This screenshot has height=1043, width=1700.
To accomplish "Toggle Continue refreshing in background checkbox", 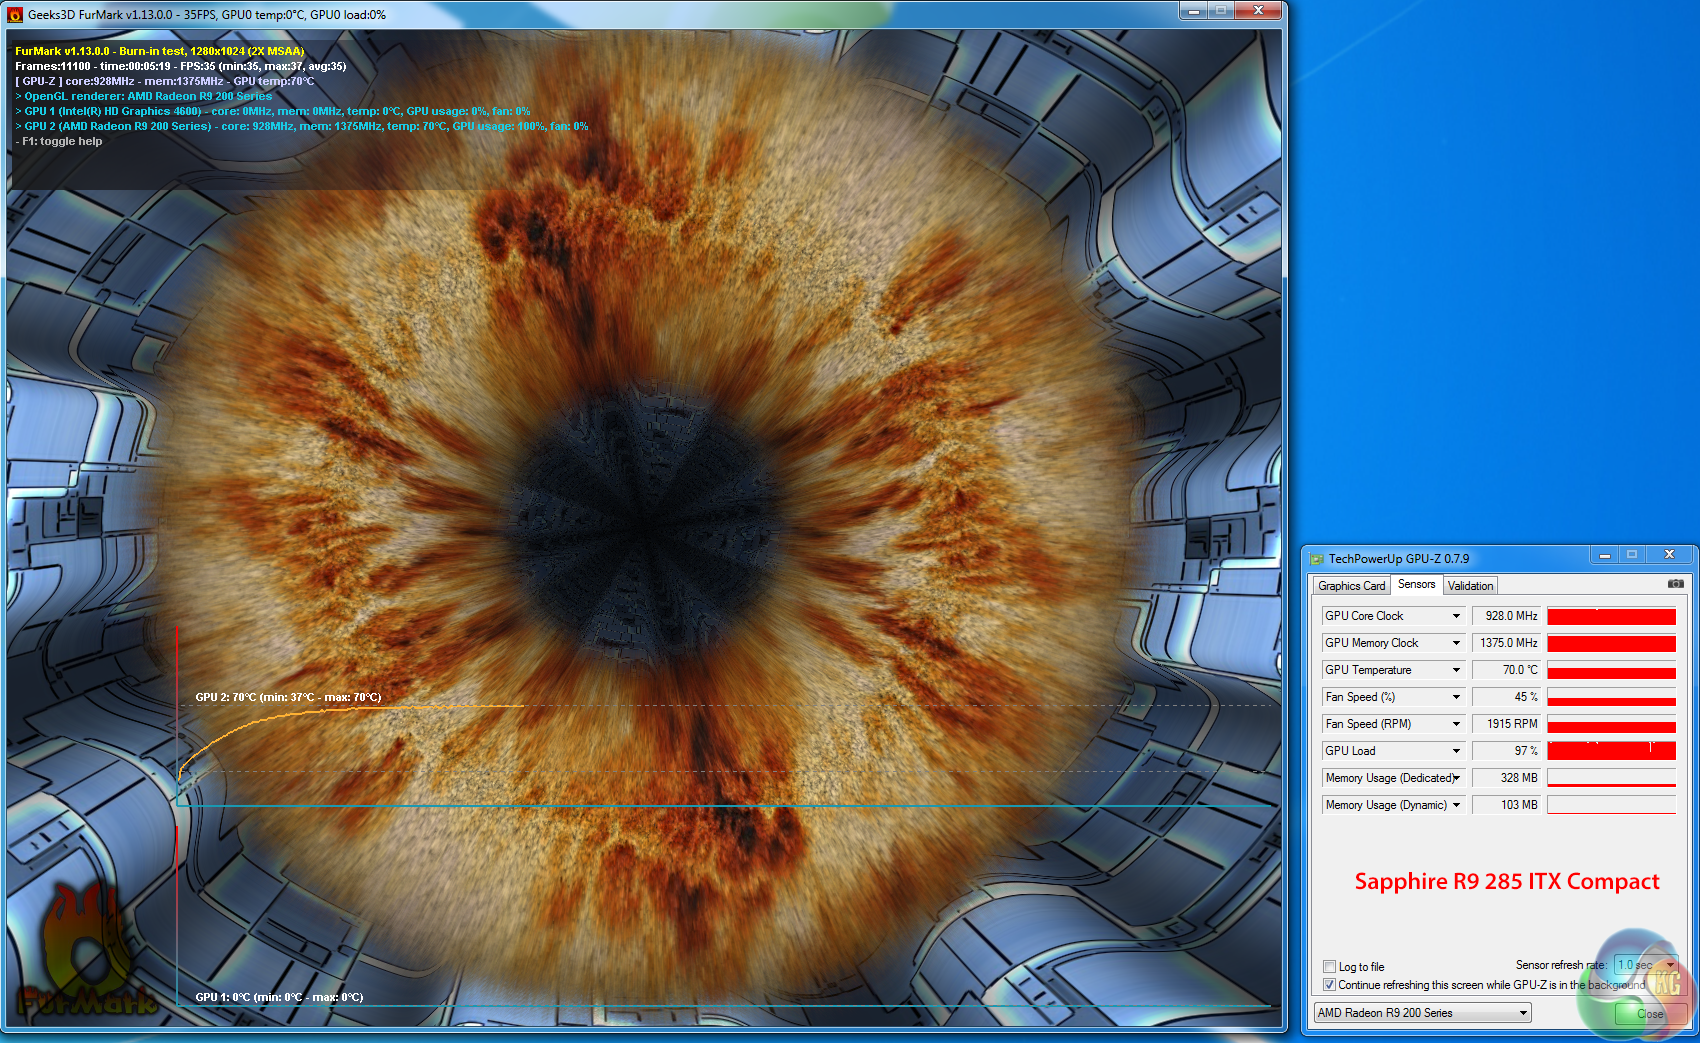I will (x=1329, y=985).
